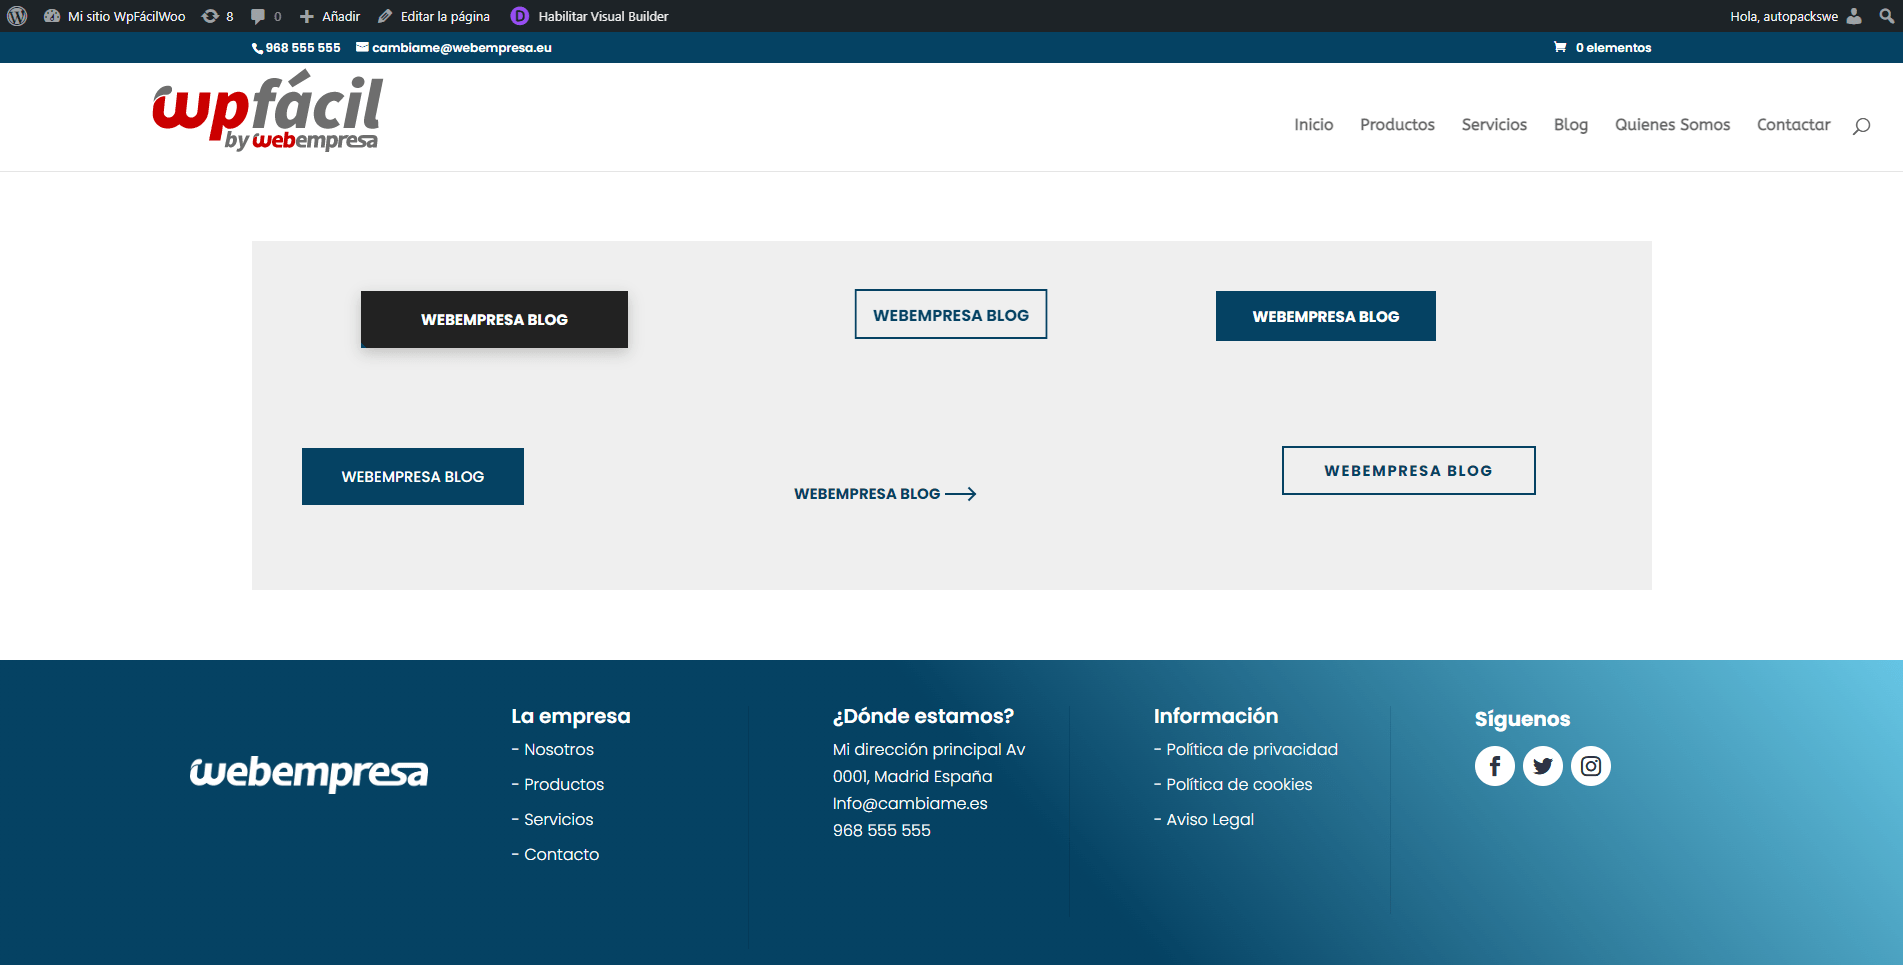Screen dimensions: 1903x965
Task: Open Contactar in main navigation
Action: (1793, 125)
